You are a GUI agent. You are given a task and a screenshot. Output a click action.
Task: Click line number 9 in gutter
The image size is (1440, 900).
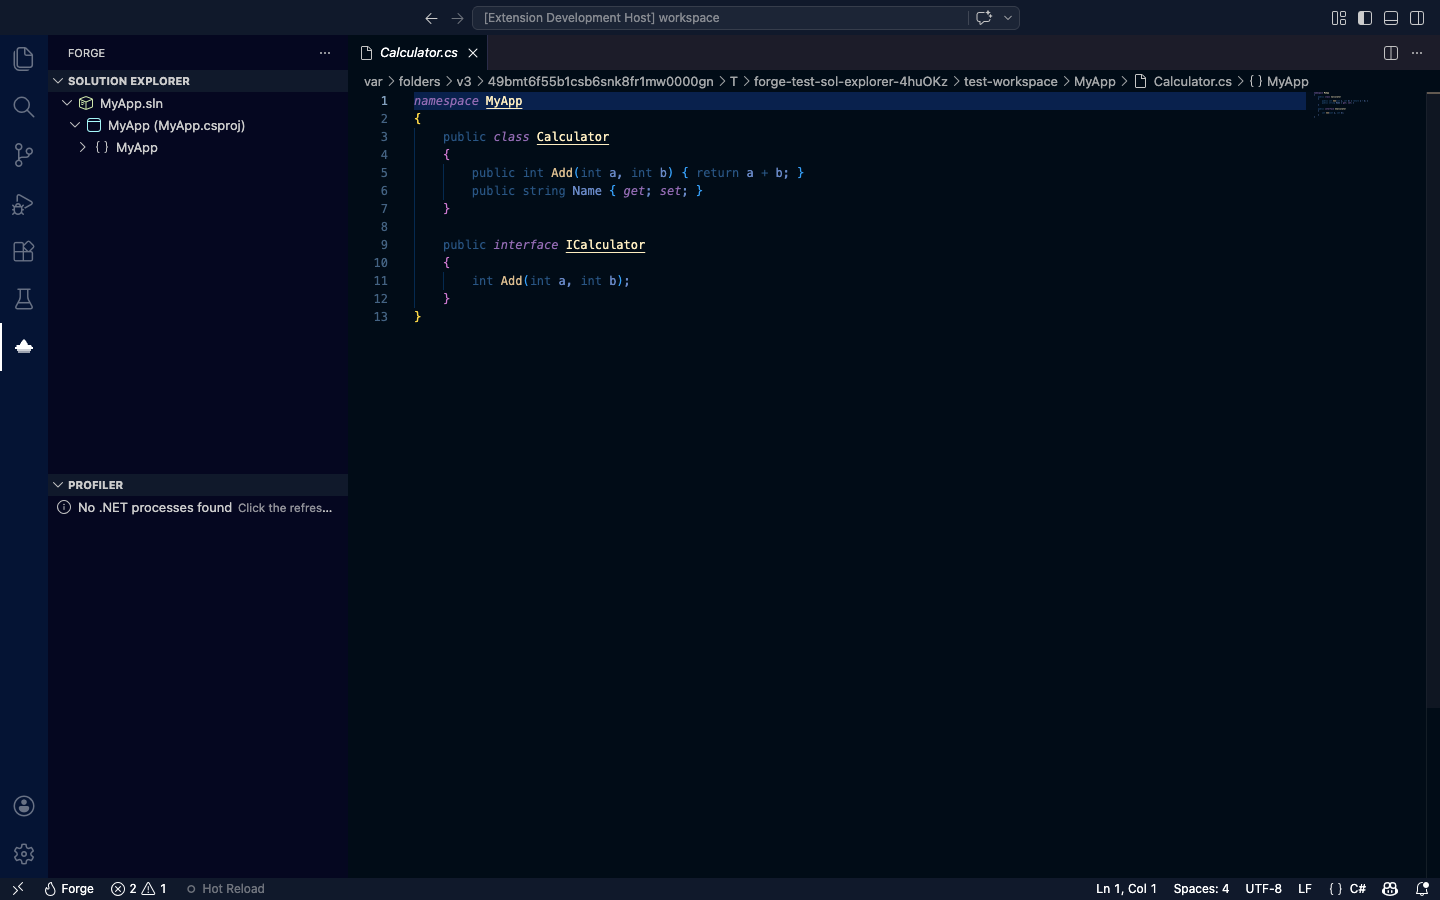click(x=384, y=245)
